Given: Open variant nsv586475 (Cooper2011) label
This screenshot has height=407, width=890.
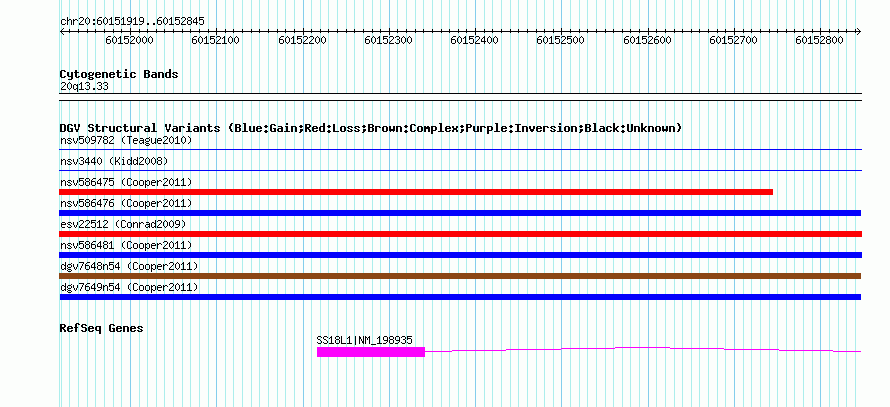Looking at the screenshot, I should point(126,182).
